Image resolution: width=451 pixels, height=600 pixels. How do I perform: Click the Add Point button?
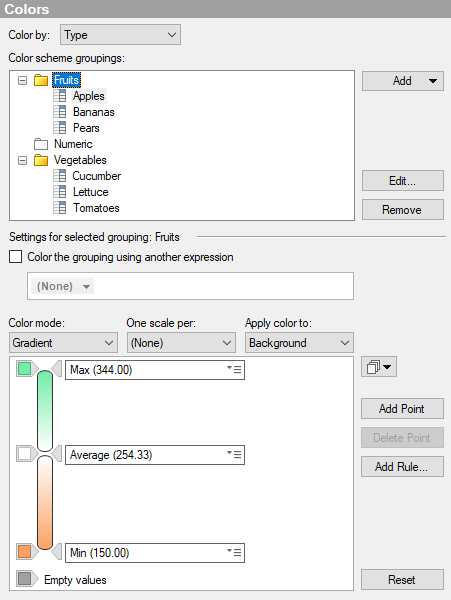(x=402, y=409)
